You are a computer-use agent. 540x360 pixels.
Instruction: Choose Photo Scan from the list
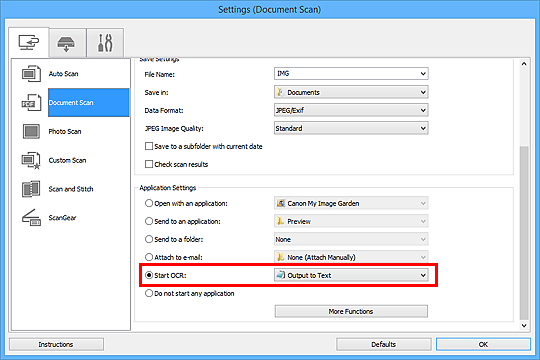[65, 132]
